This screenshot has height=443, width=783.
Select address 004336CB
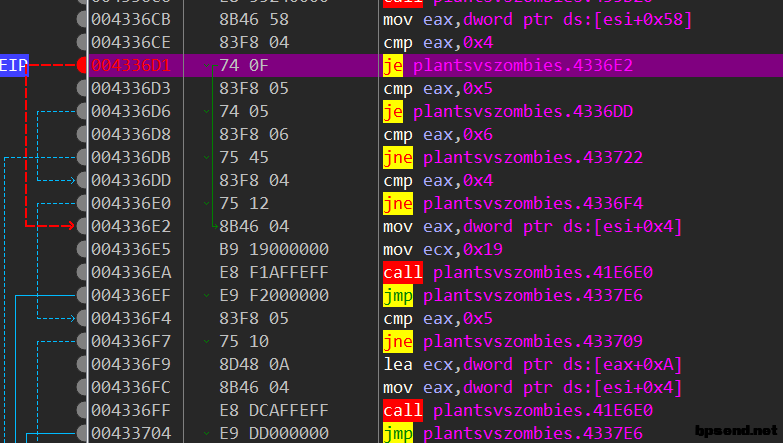(131, 19)
